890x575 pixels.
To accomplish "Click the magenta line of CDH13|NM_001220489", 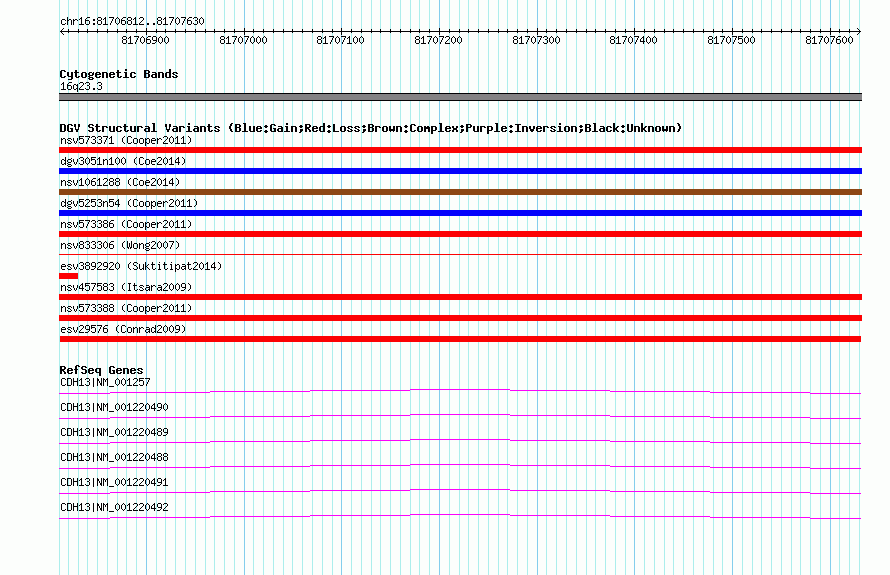I will click(460, 441).
